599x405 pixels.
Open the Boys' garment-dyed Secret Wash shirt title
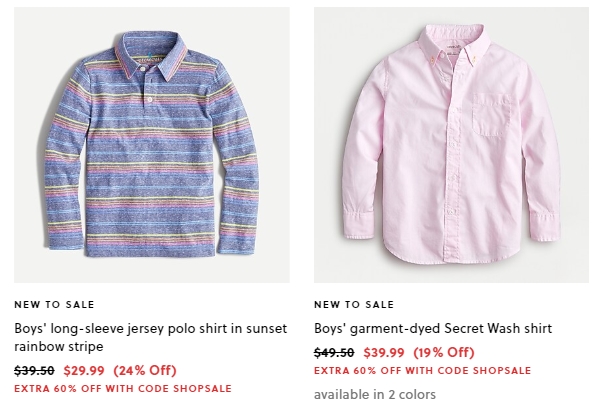(x=433, y=328)
